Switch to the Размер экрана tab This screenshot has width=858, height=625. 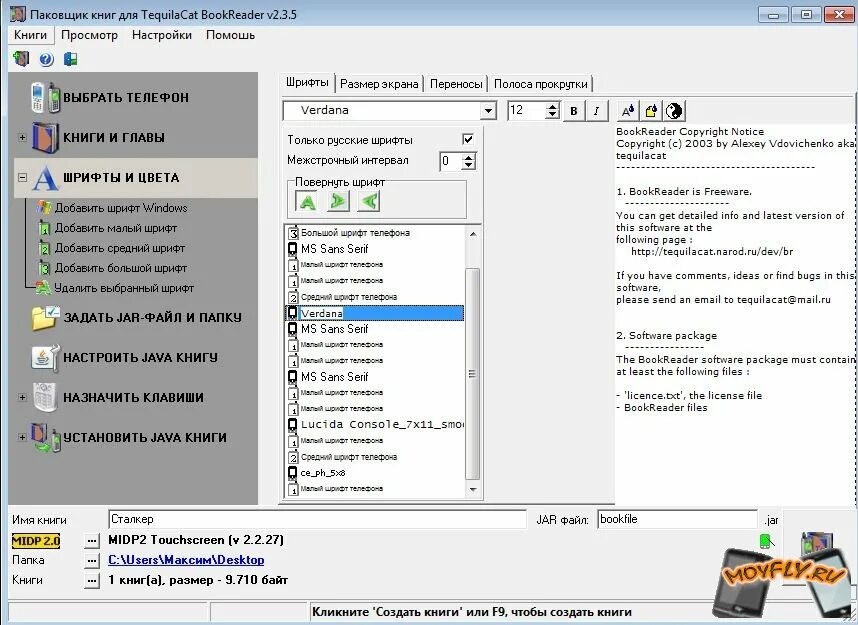click(x=379, y=84)
